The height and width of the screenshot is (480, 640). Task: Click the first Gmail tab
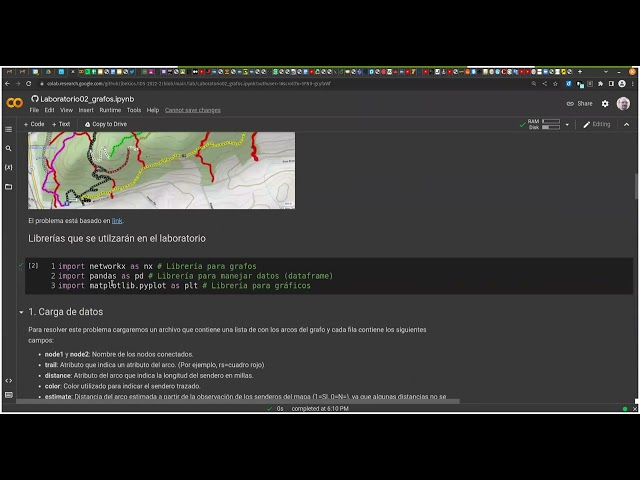[9, 72]
